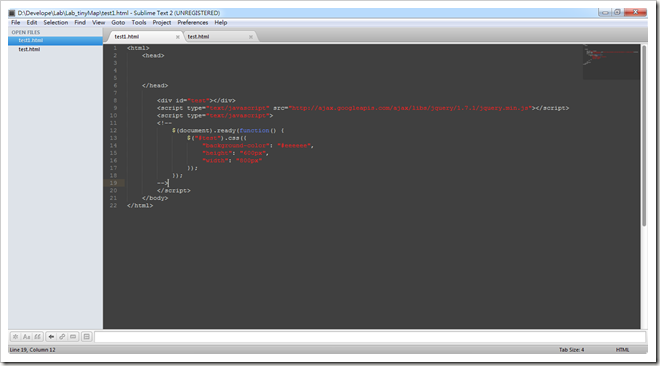Close the test1.html tab
The width and height of the screenshot is (660, 366).
point(178,37)
